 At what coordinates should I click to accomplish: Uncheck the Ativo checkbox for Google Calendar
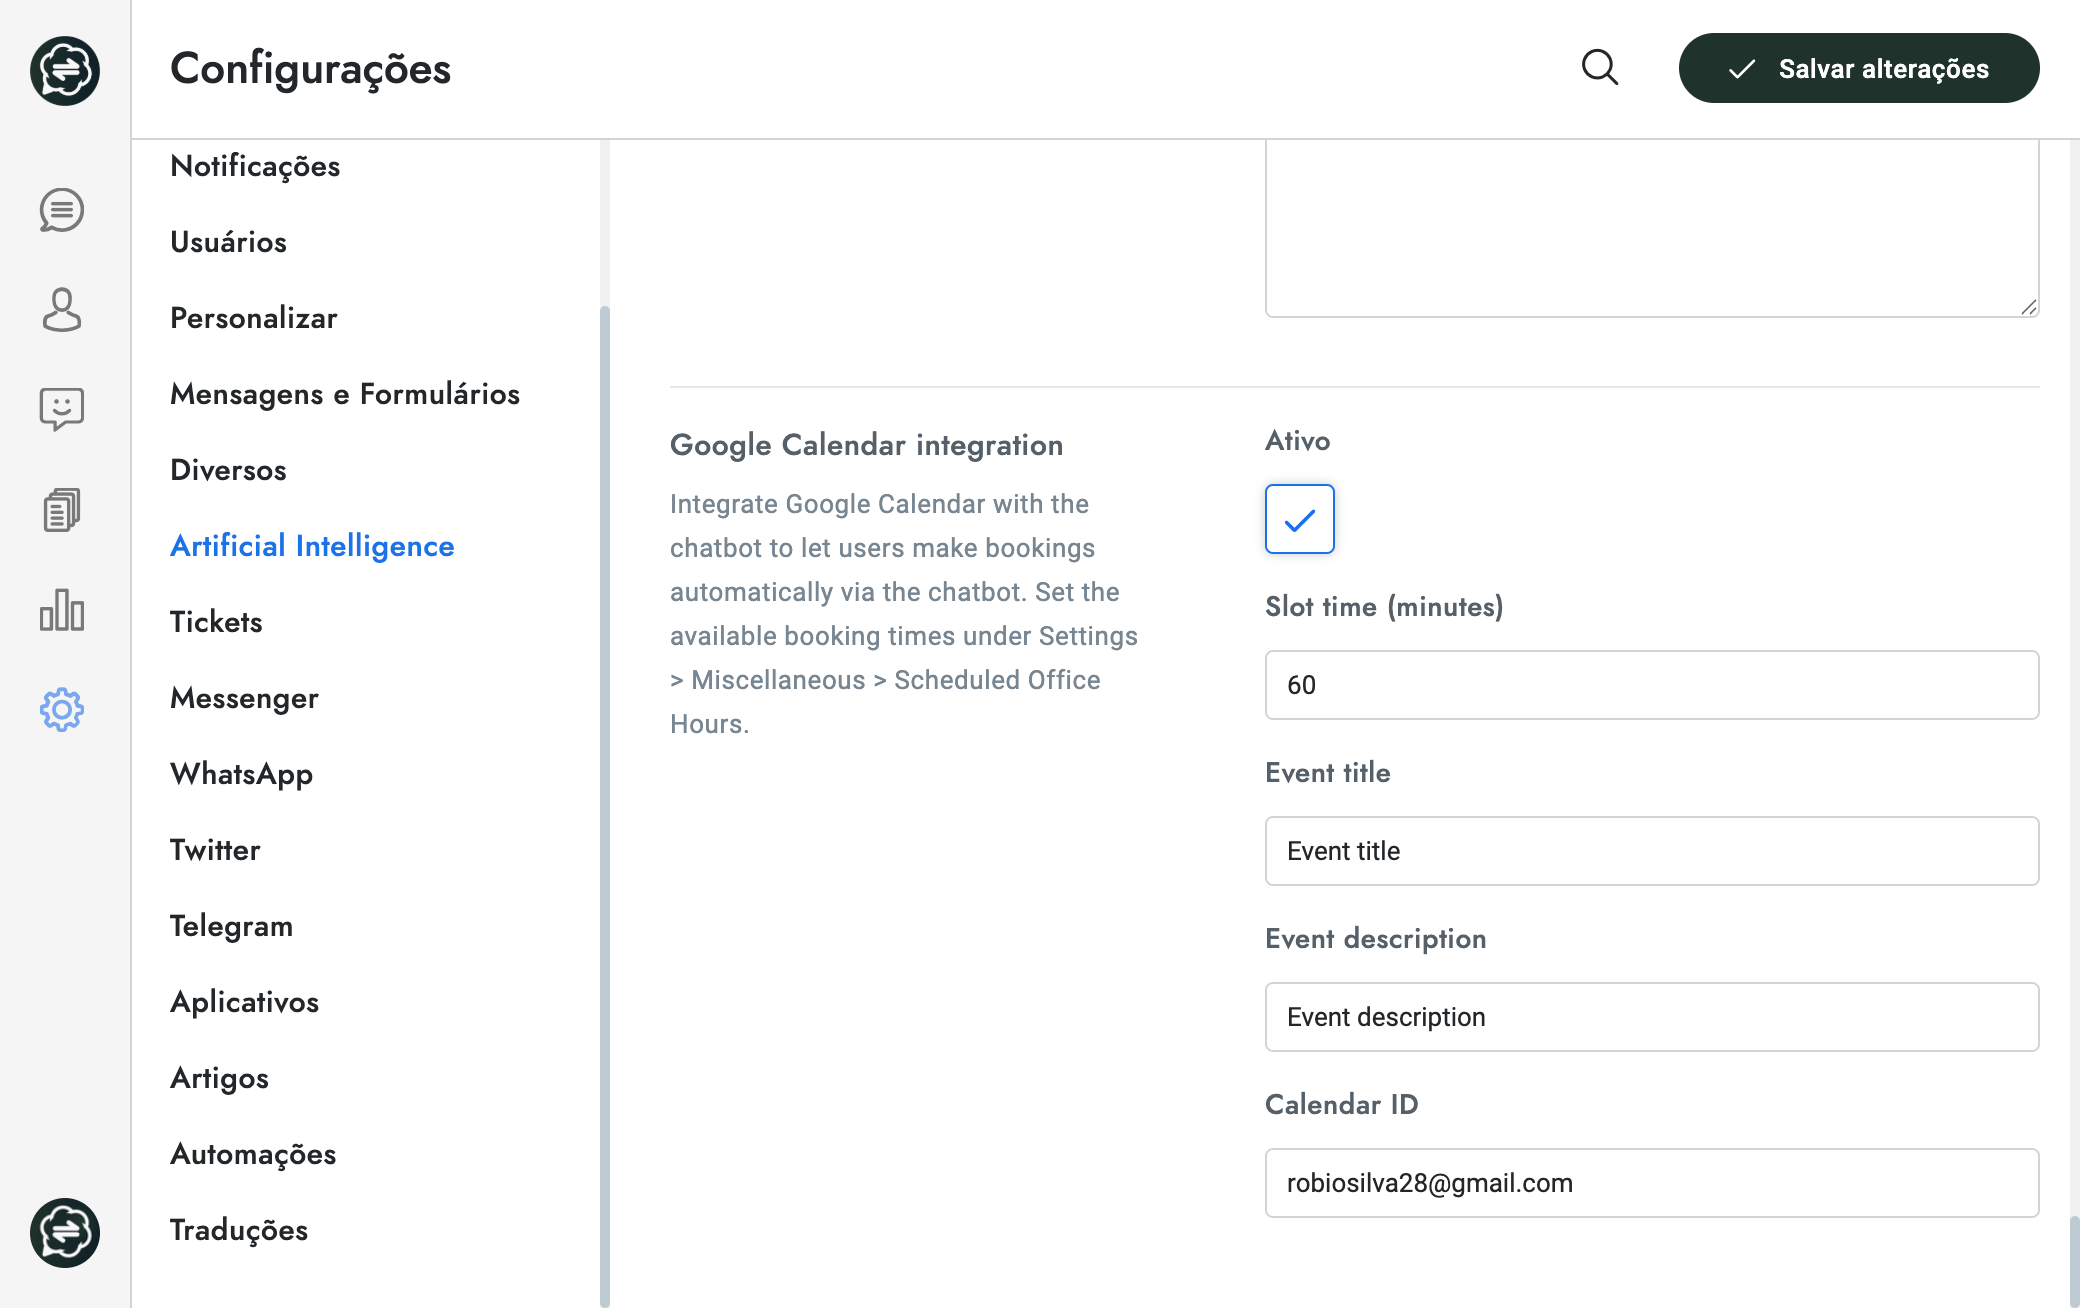pos(1300,519)
